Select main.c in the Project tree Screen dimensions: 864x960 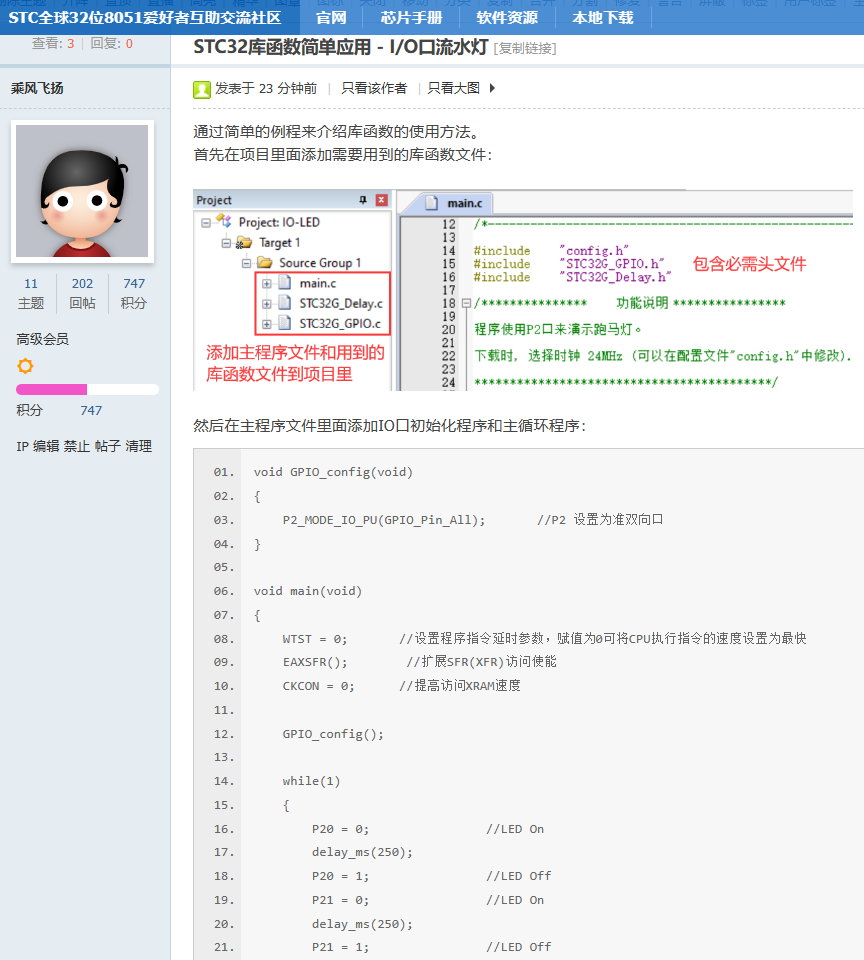(x=318, y=283)
